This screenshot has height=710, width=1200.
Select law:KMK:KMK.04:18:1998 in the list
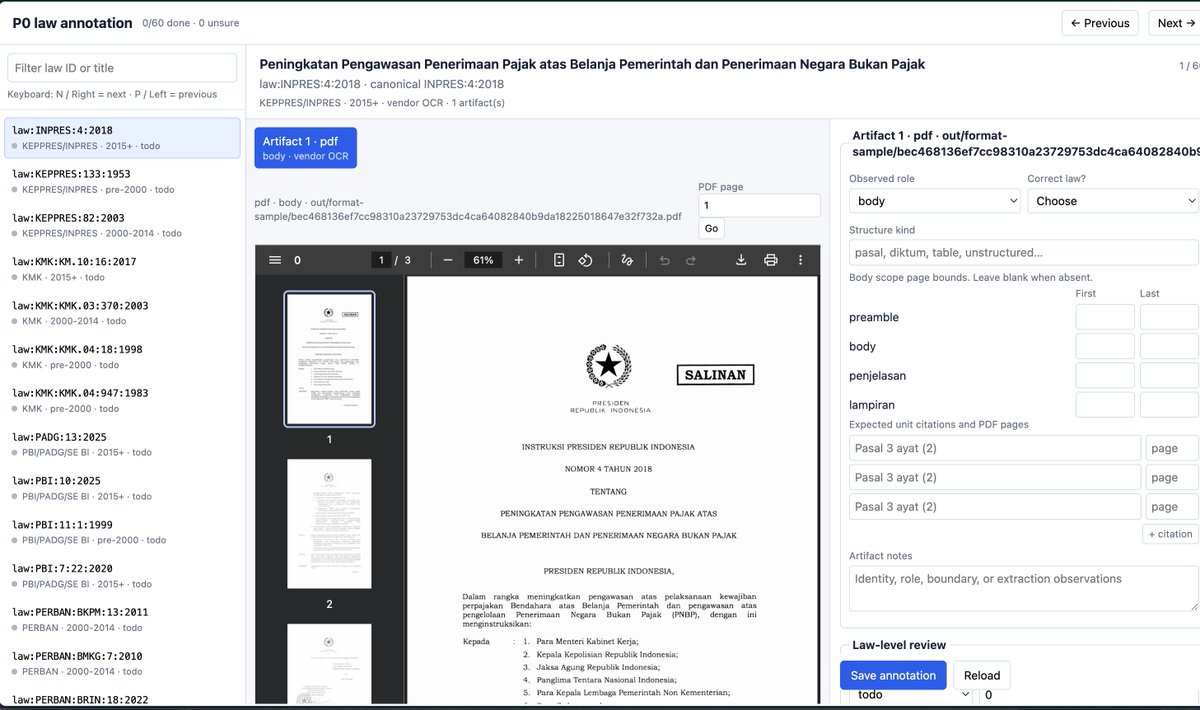point(122,357)
